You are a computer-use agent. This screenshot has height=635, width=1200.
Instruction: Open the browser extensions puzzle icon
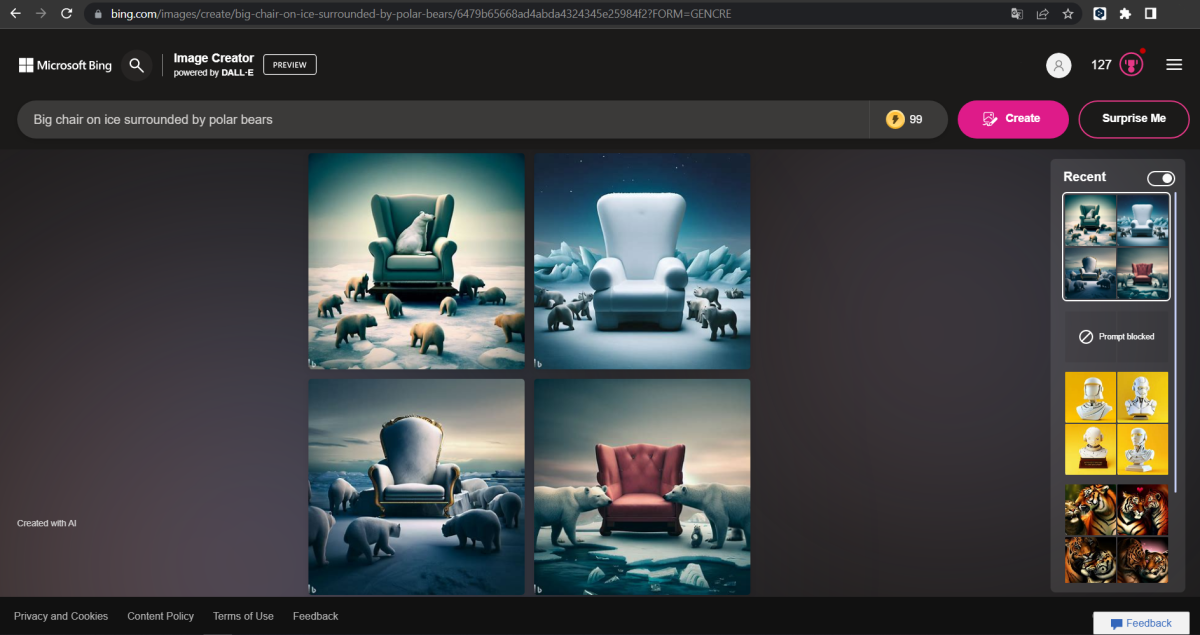1126,14
